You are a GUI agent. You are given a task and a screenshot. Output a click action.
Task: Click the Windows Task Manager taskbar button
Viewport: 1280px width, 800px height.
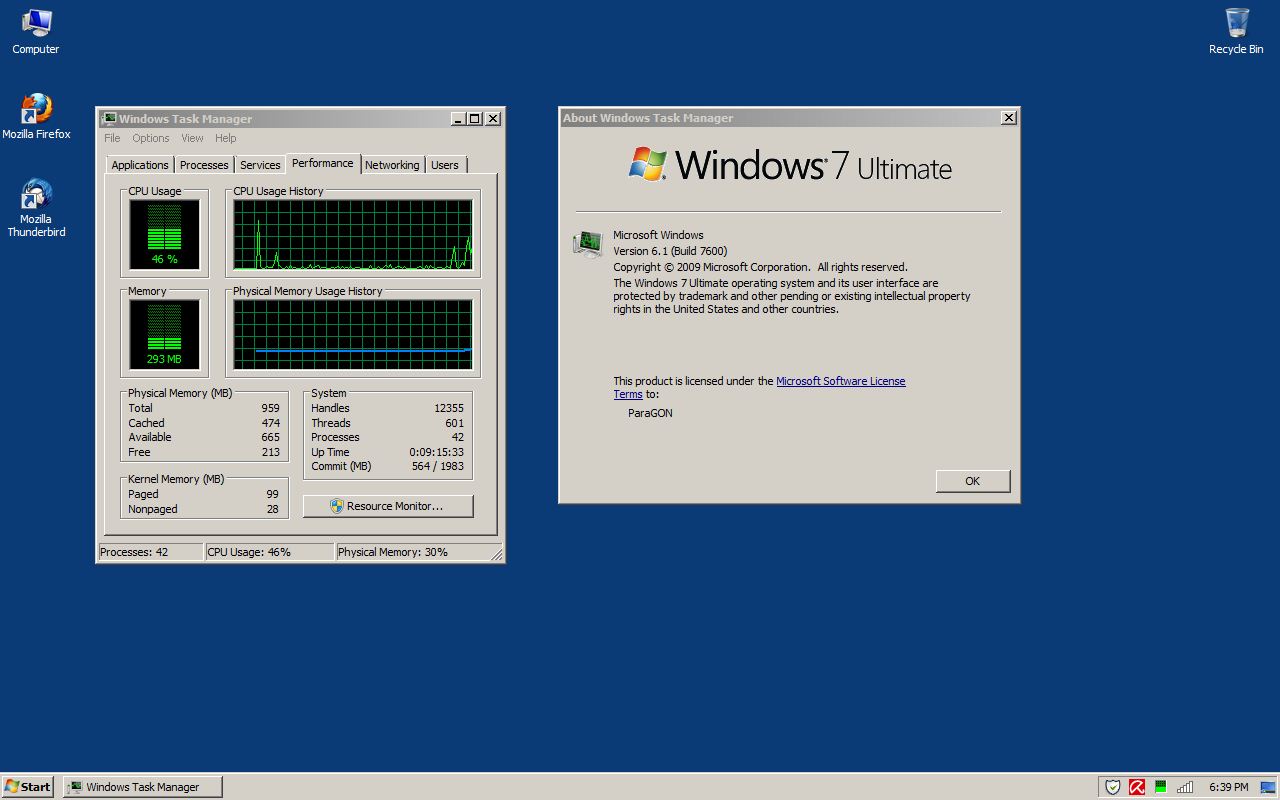click(x=141, y=786)
